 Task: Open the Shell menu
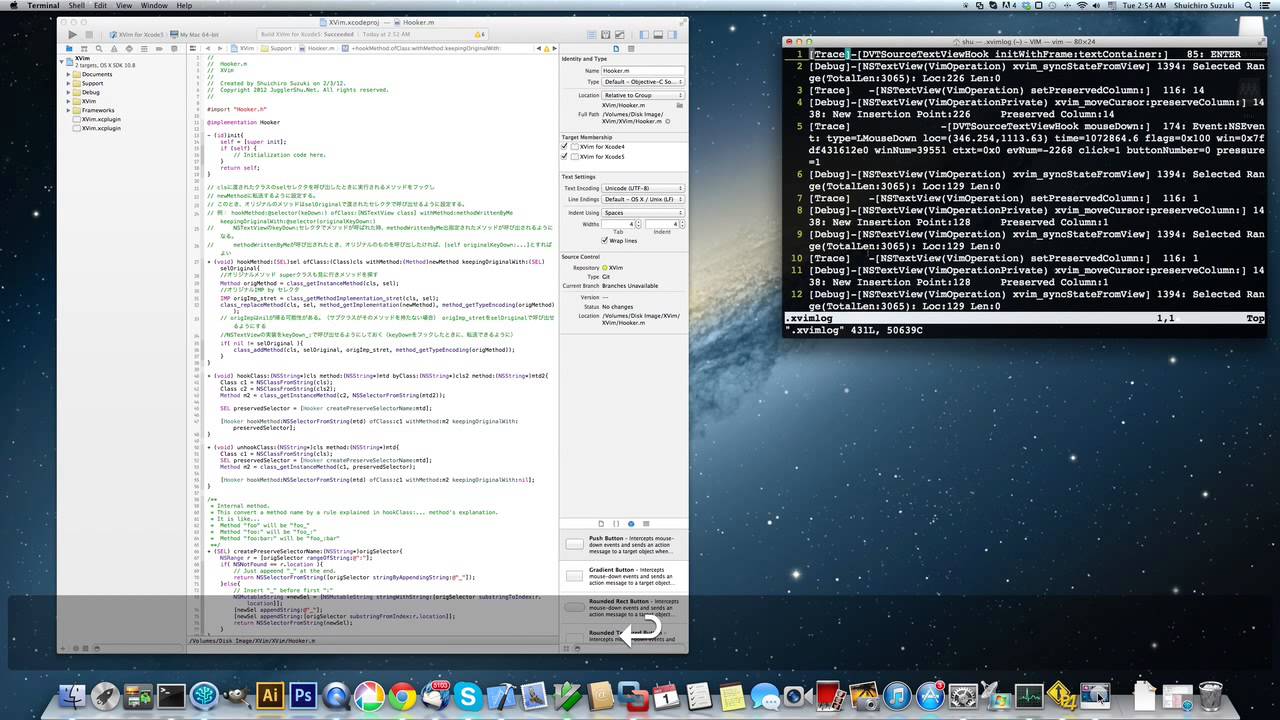coord(76,6)
